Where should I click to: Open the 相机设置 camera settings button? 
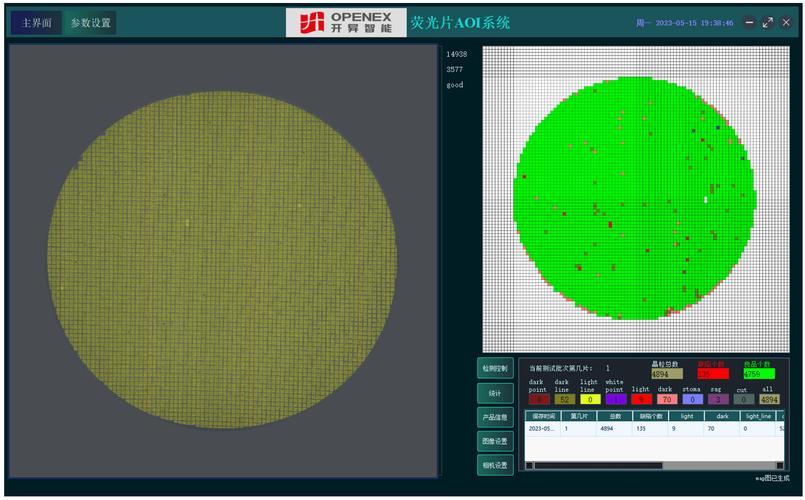[495, 465]
